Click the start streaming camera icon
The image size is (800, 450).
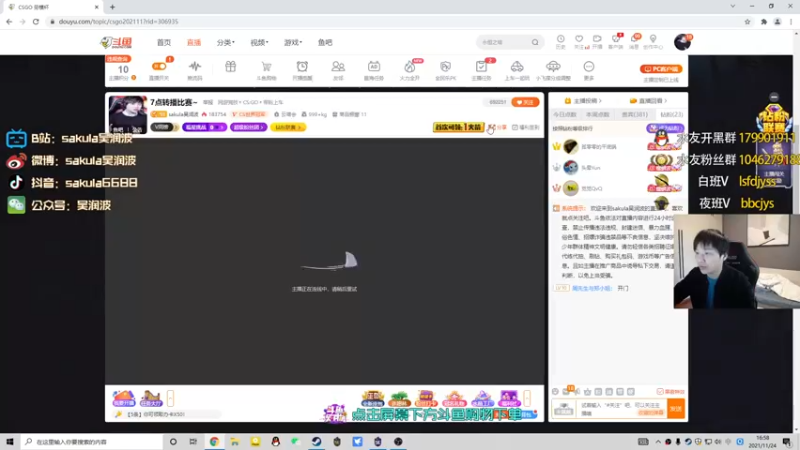597,41
